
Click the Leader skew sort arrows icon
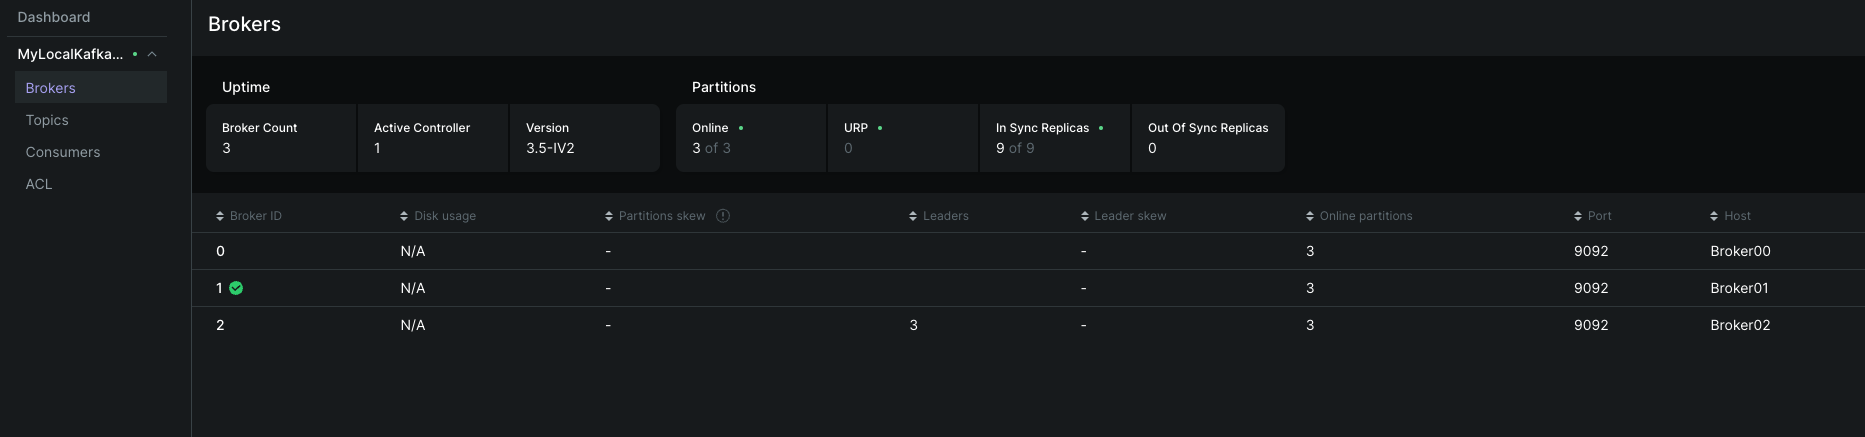1085,216
